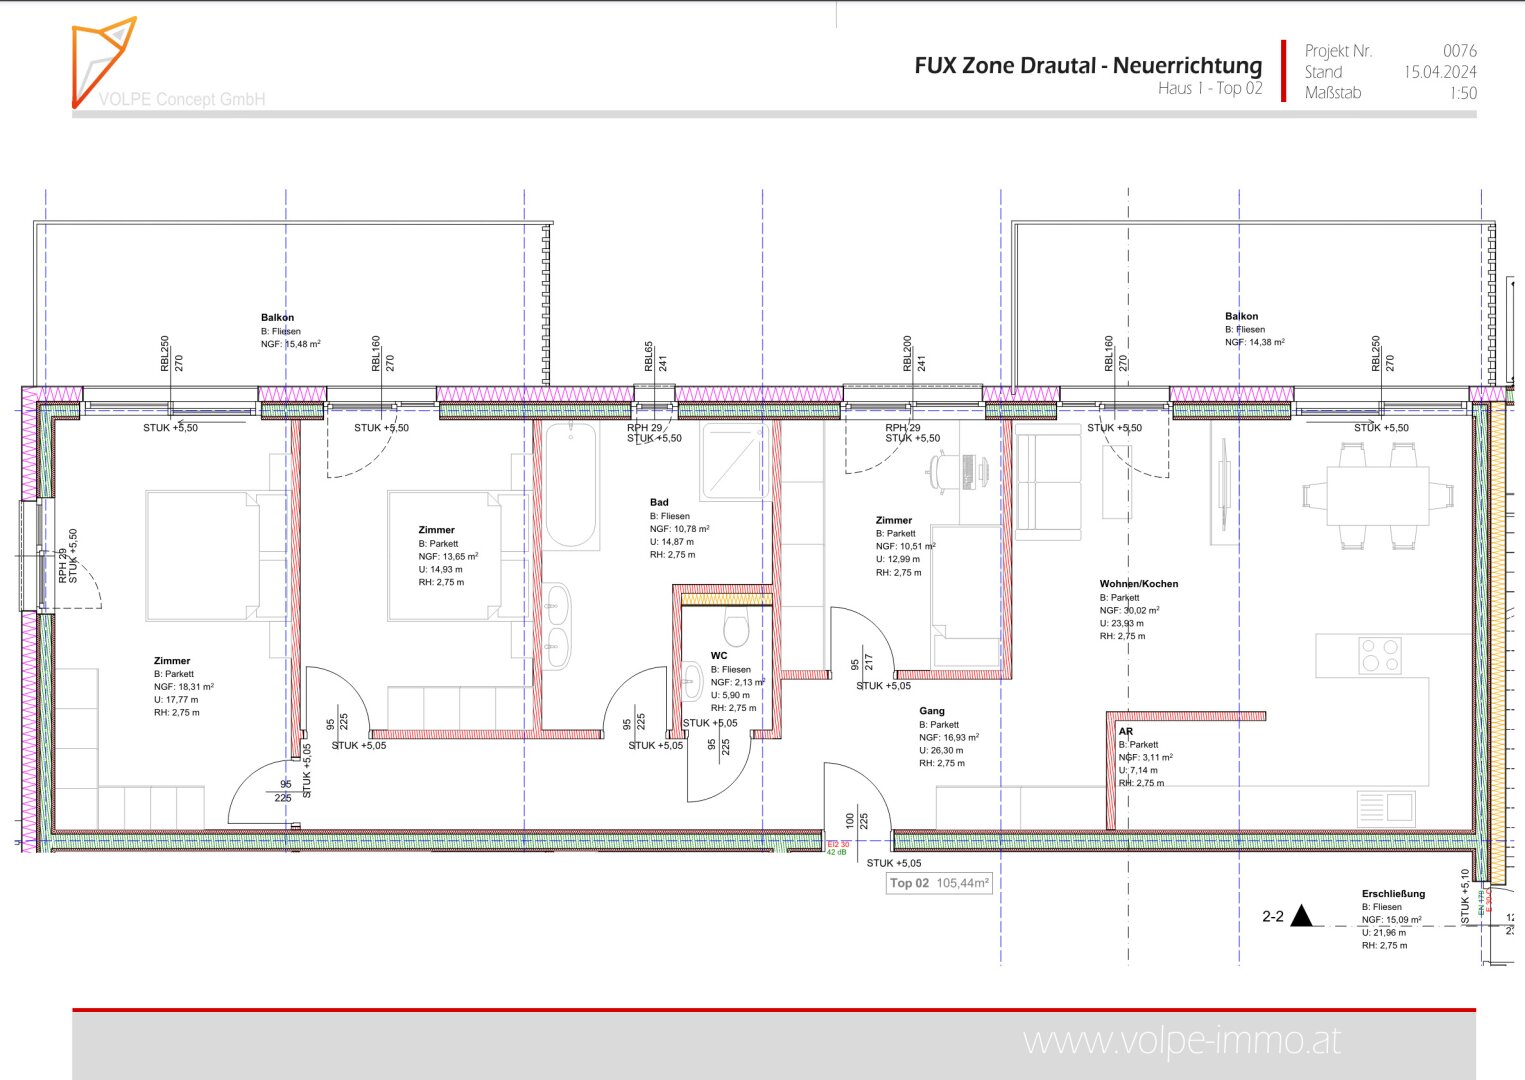Screen dimensions: 1525x1080
Task: Click the kitchen sink with drainer symbol
Action: [x=1386, y=808]
